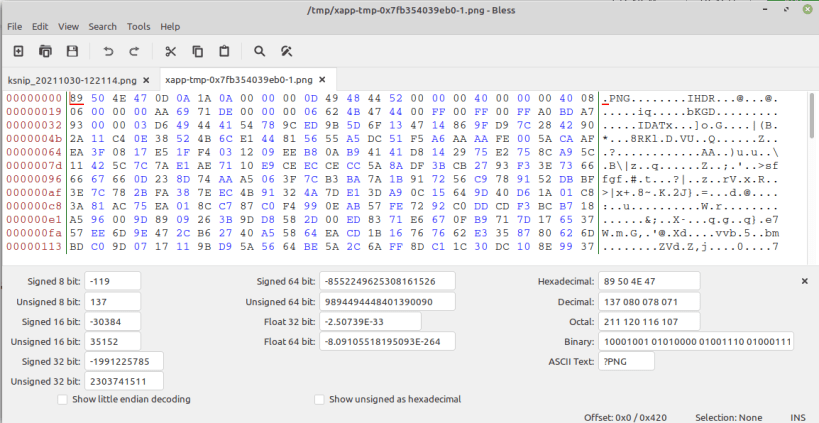
Task: Minimize the Bless window
Action: (x=764, y=9)
